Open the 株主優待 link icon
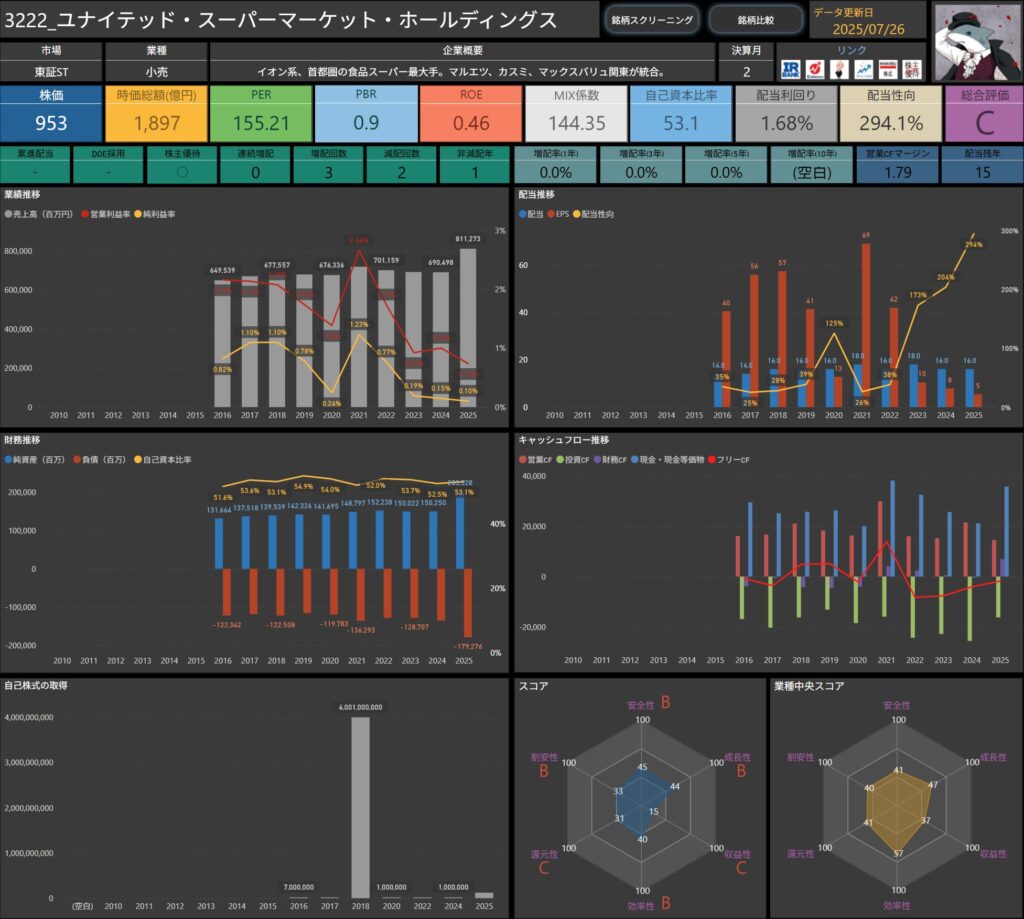The image size is (1024, 919). (x=912, y=69)
